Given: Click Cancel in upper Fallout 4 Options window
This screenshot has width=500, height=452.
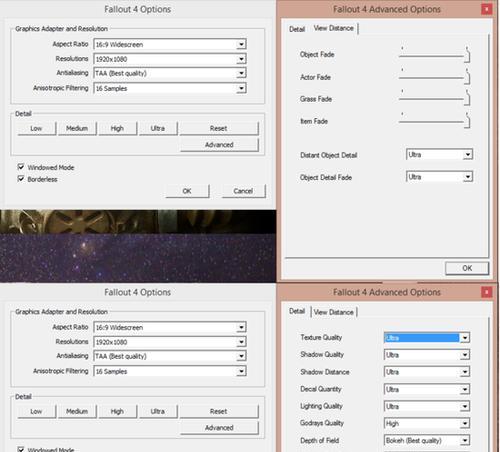Looking at the screenshot, I should pyautogui.click(x=243, y=191).
